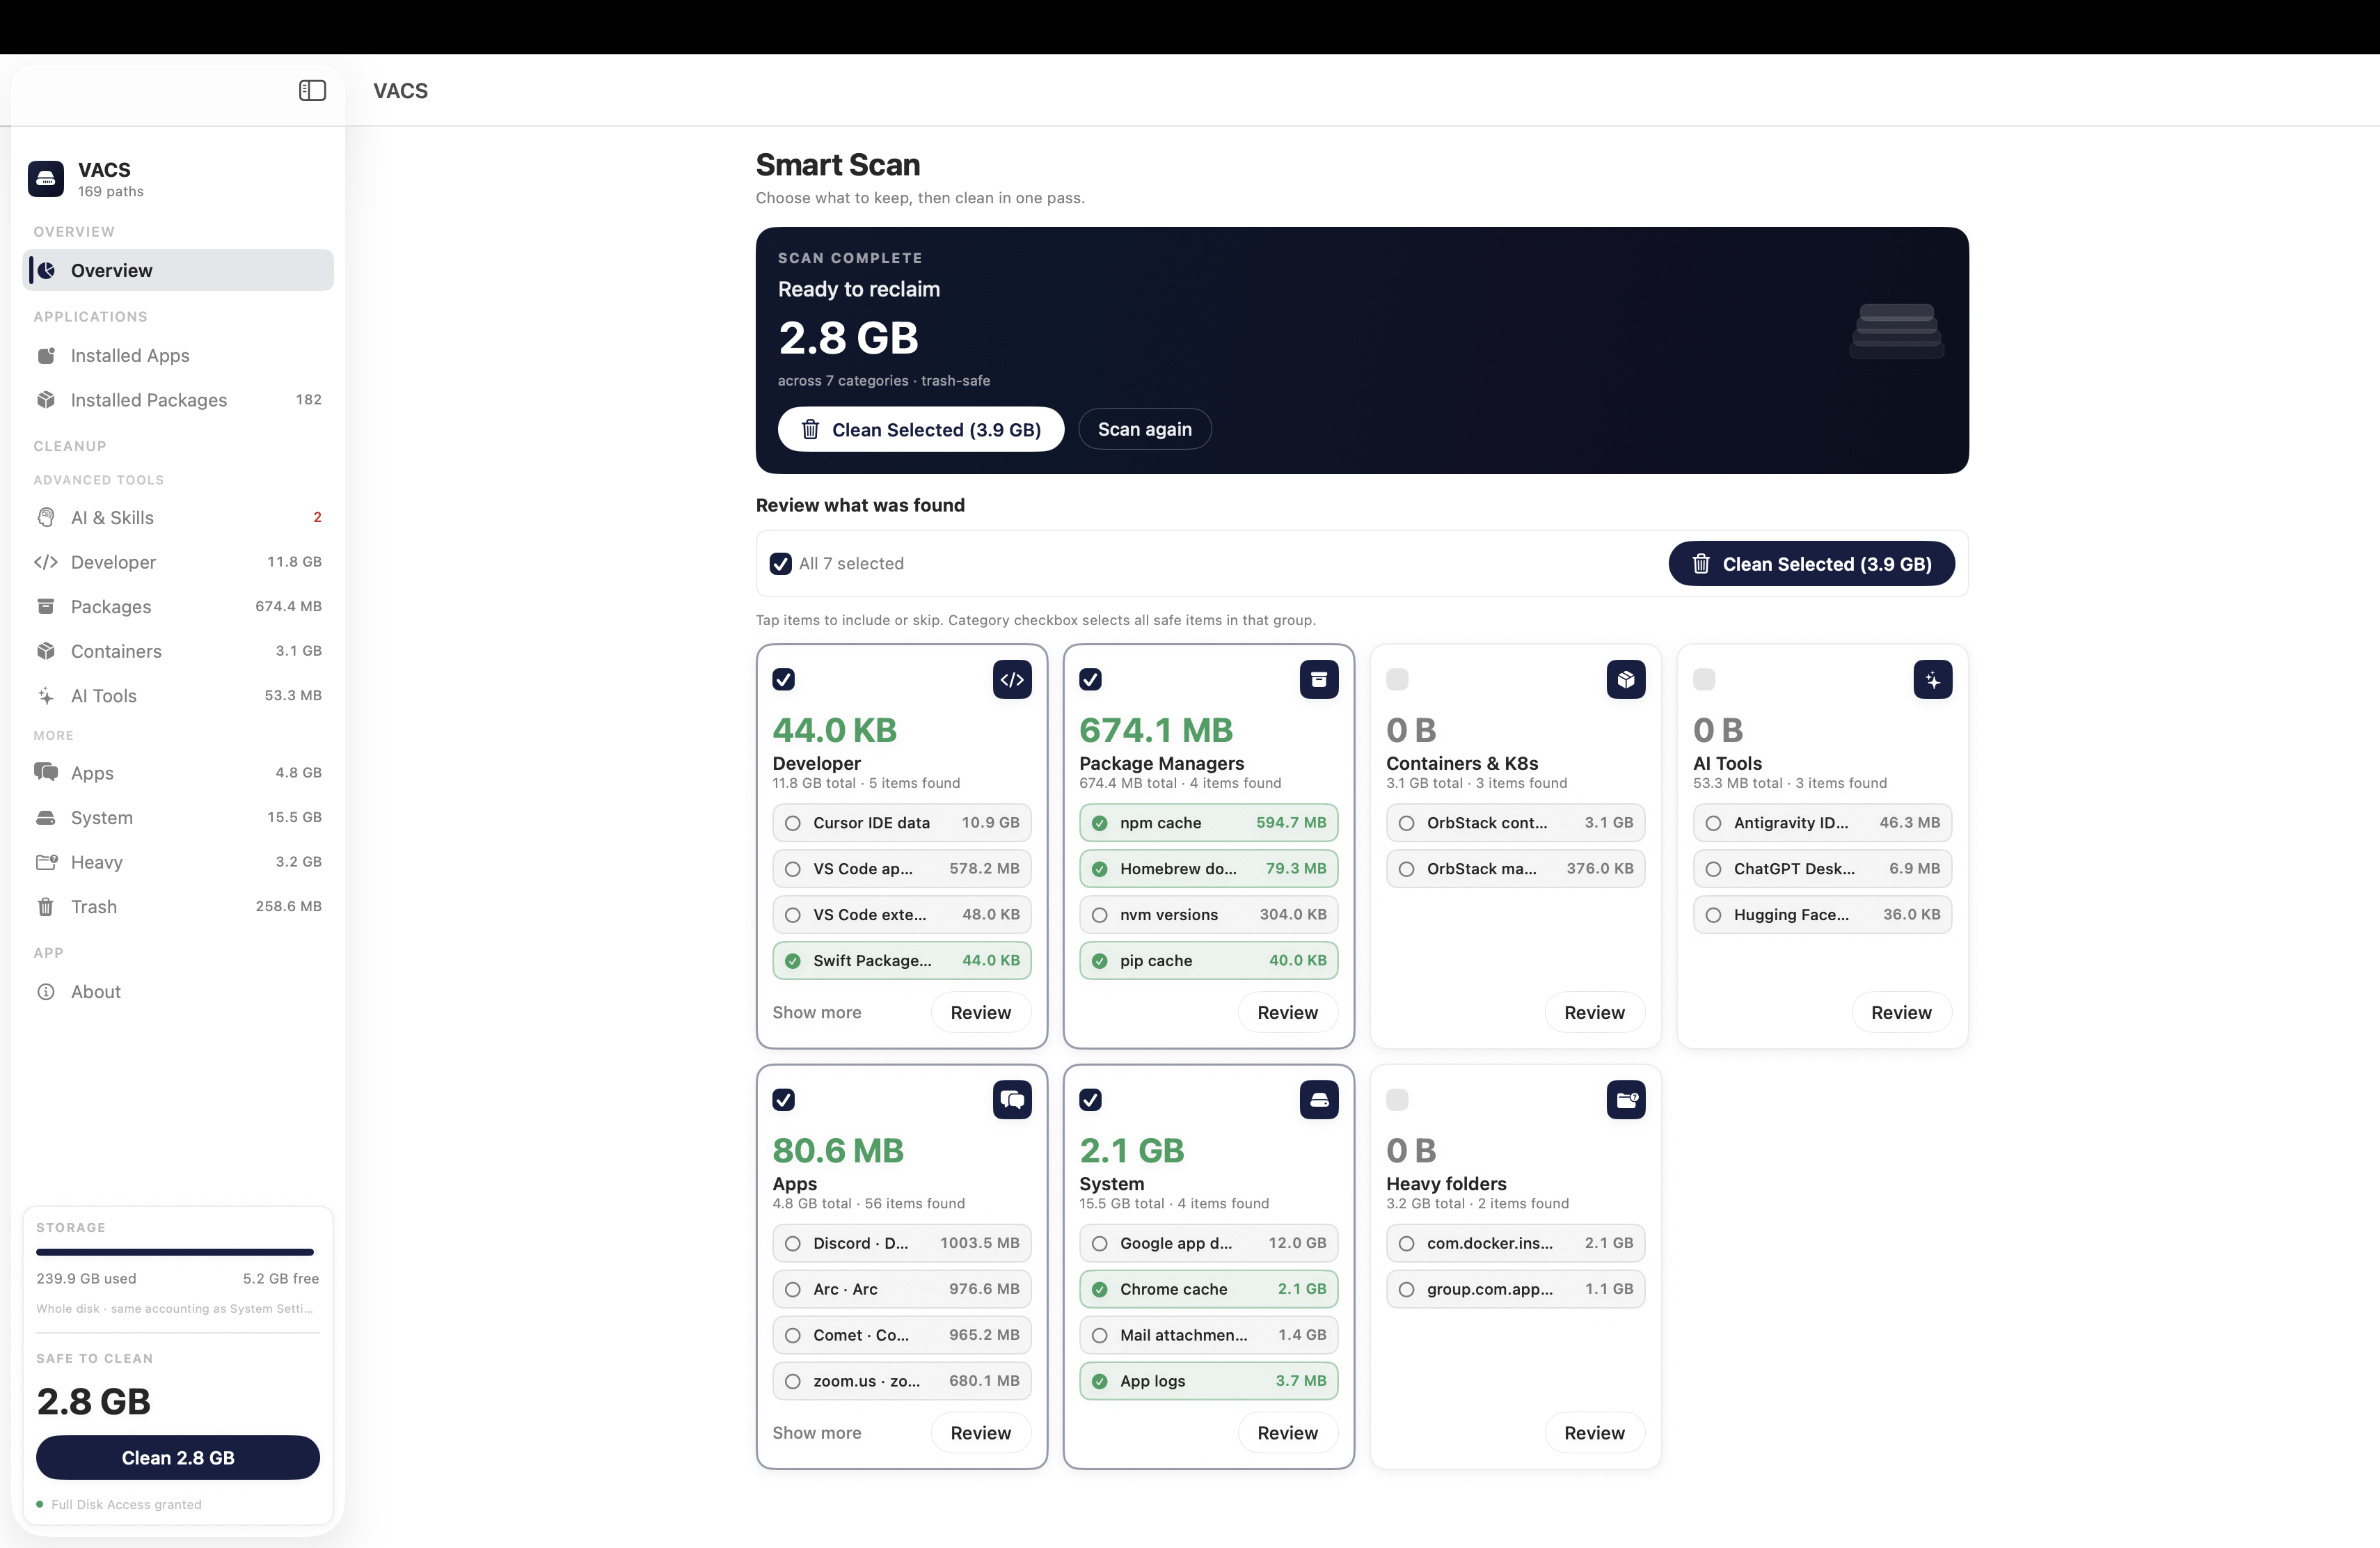Uncheck the System category checkbox
Image resolution: width=2380 pixels, height=1548 pixels.
1091,1100
